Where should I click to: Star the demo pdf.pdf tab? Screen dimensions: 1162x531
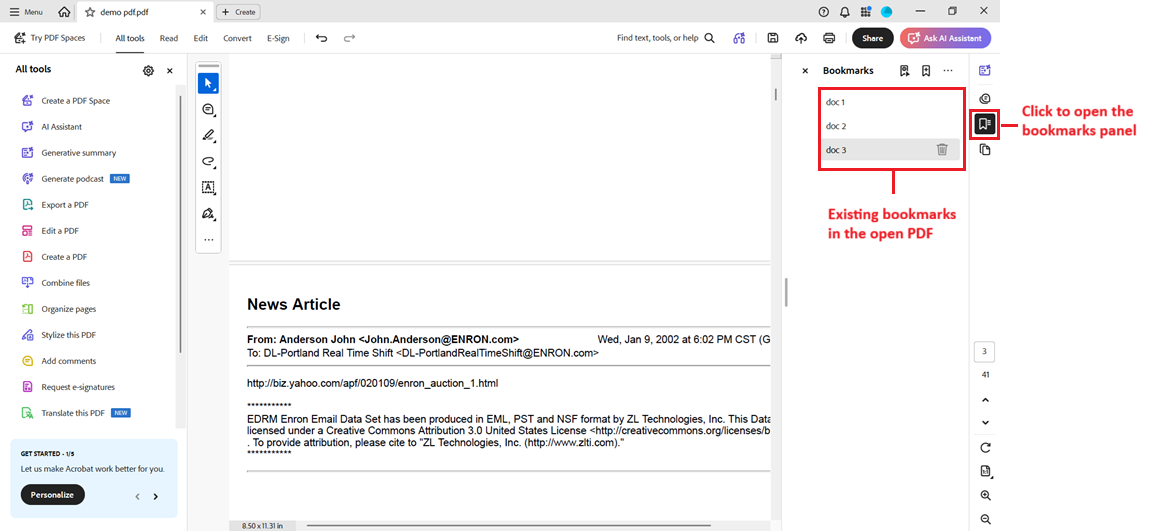point(90,12)
